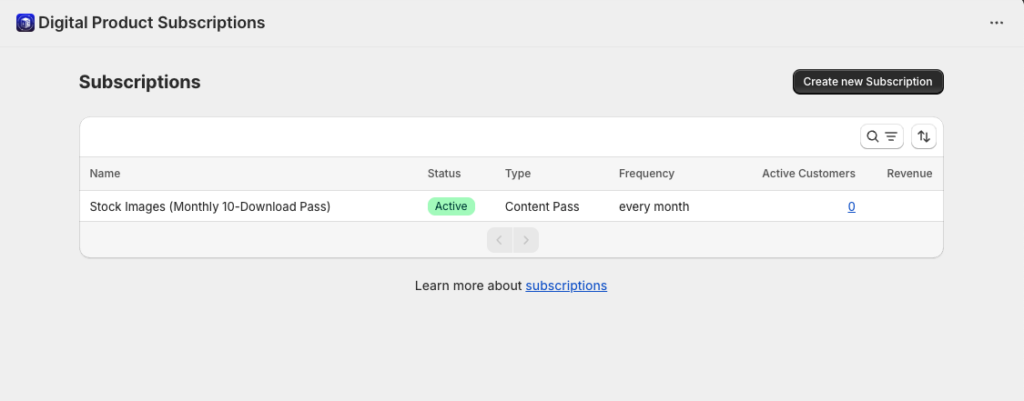Viewport: 1024px width, 401px height.
Task: Click the Frequency column header
Action: click(647, 173)
